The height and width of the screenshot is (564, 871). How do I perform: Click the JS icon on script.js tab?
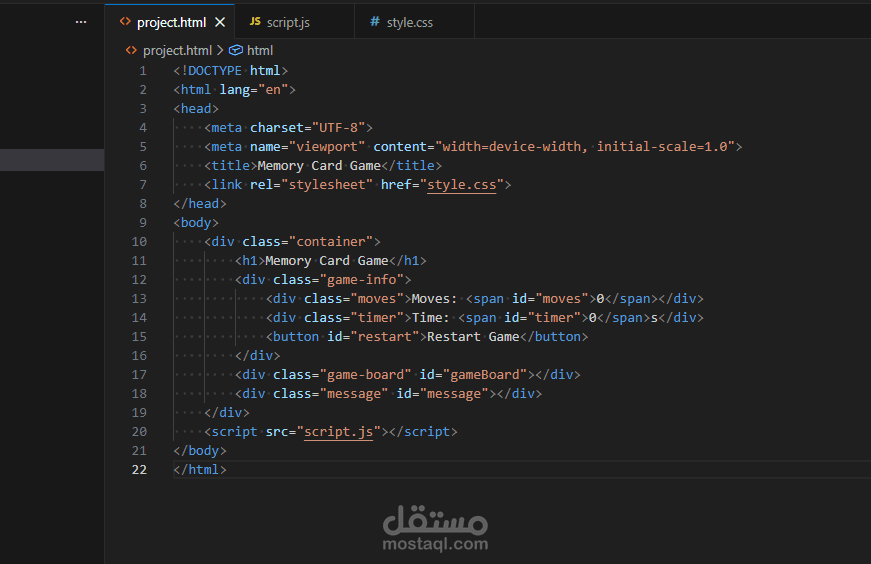point(255,21)
